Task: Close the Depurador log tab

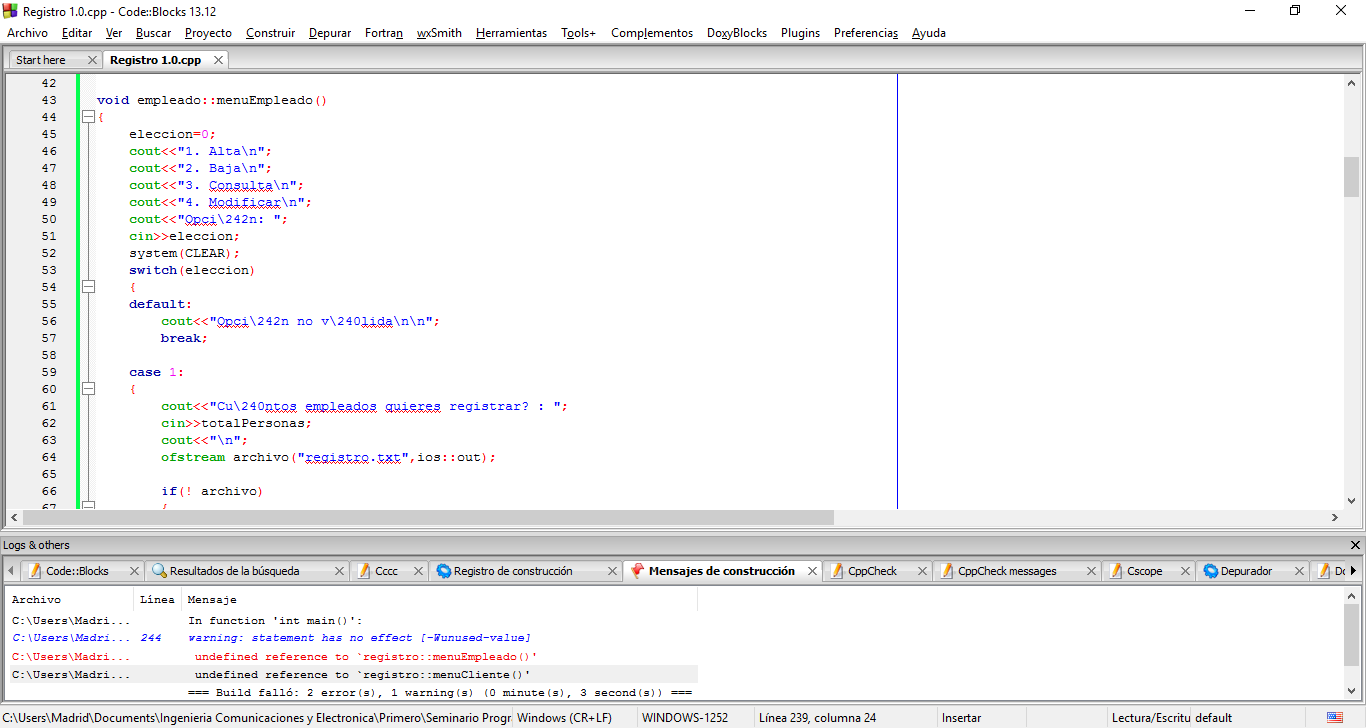Action: coord(1299,571)
